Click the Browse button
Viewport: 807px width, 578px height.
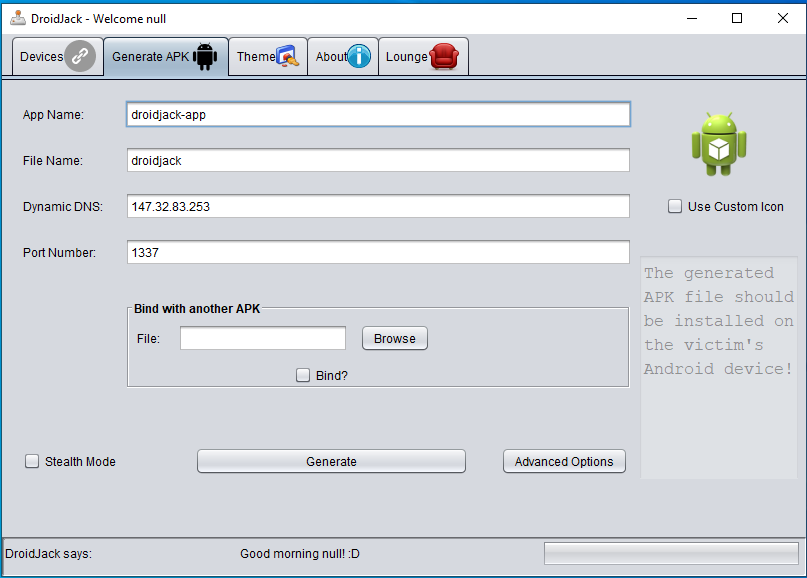[395, 338]
